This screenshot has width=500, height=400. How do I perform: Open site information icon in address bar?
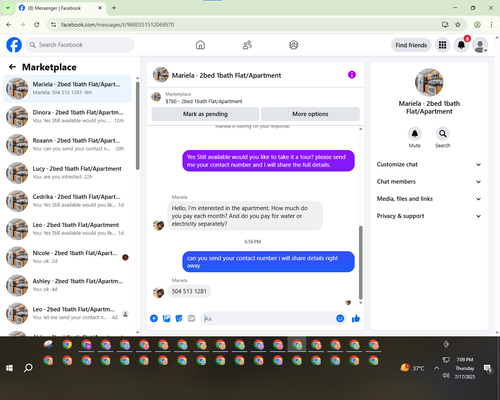pyautogui.click(x=53, y=25)
